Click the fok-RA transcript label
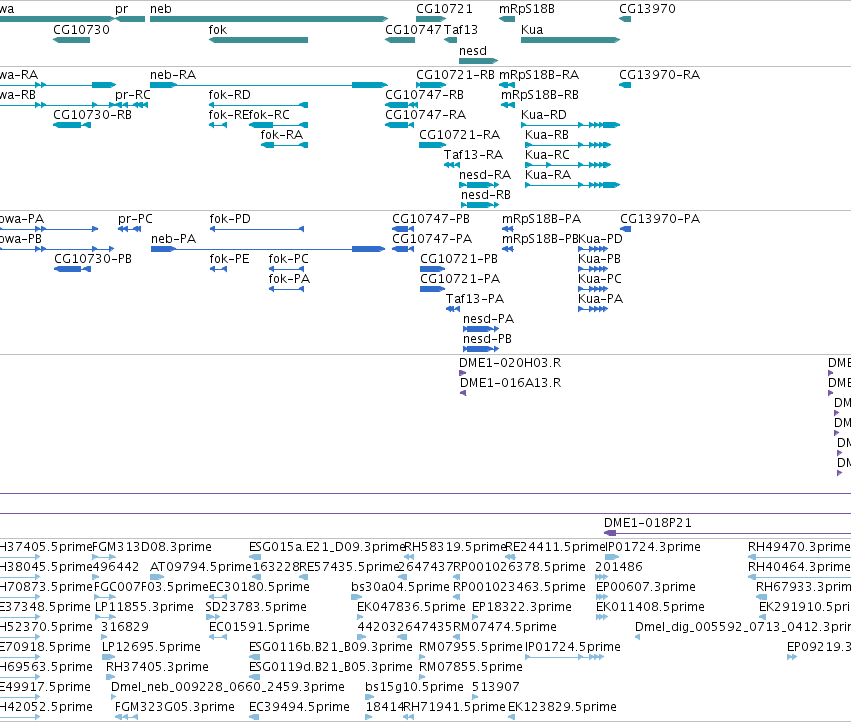This screenshot has width=851, height=722. 282,135
